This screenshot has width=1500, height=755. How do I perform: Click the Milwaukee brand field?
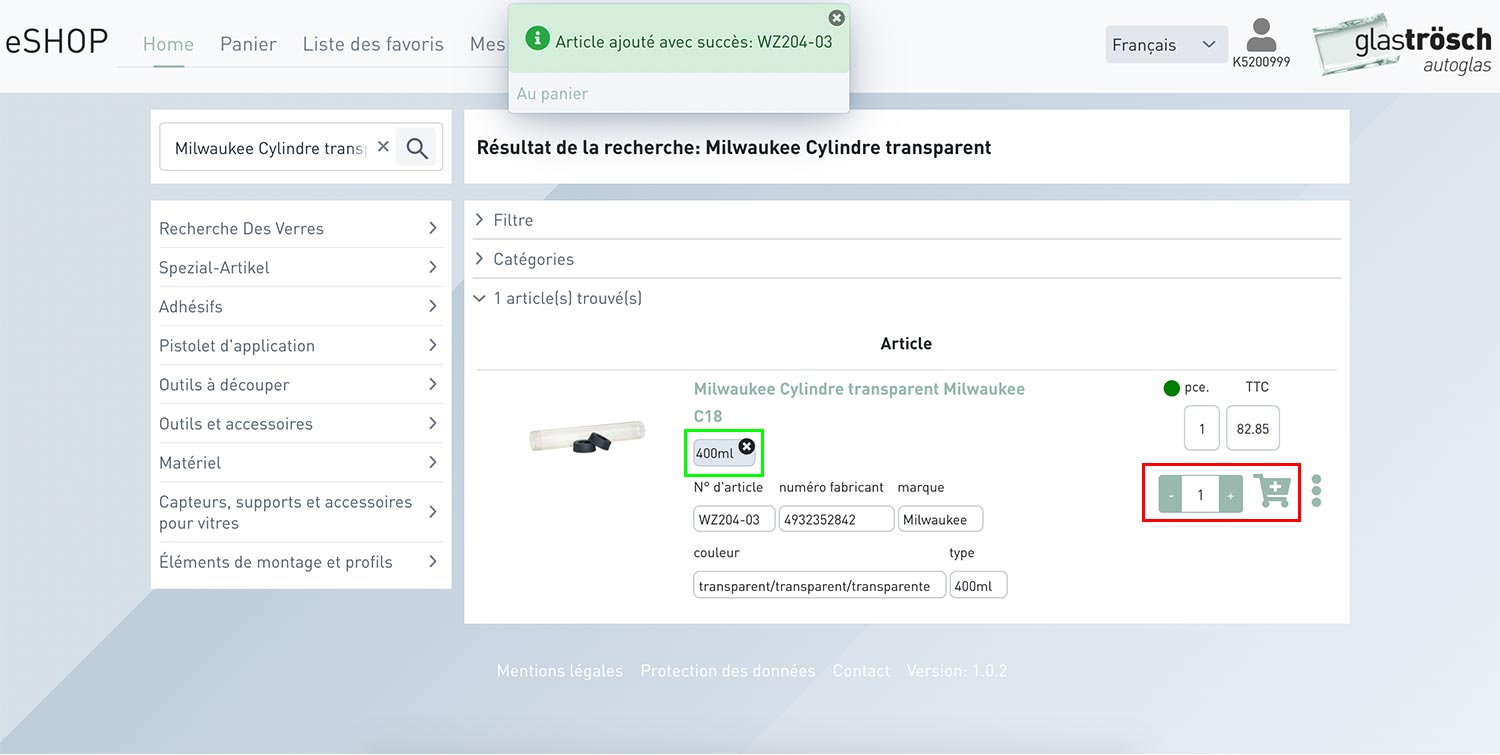click(940, 519)
